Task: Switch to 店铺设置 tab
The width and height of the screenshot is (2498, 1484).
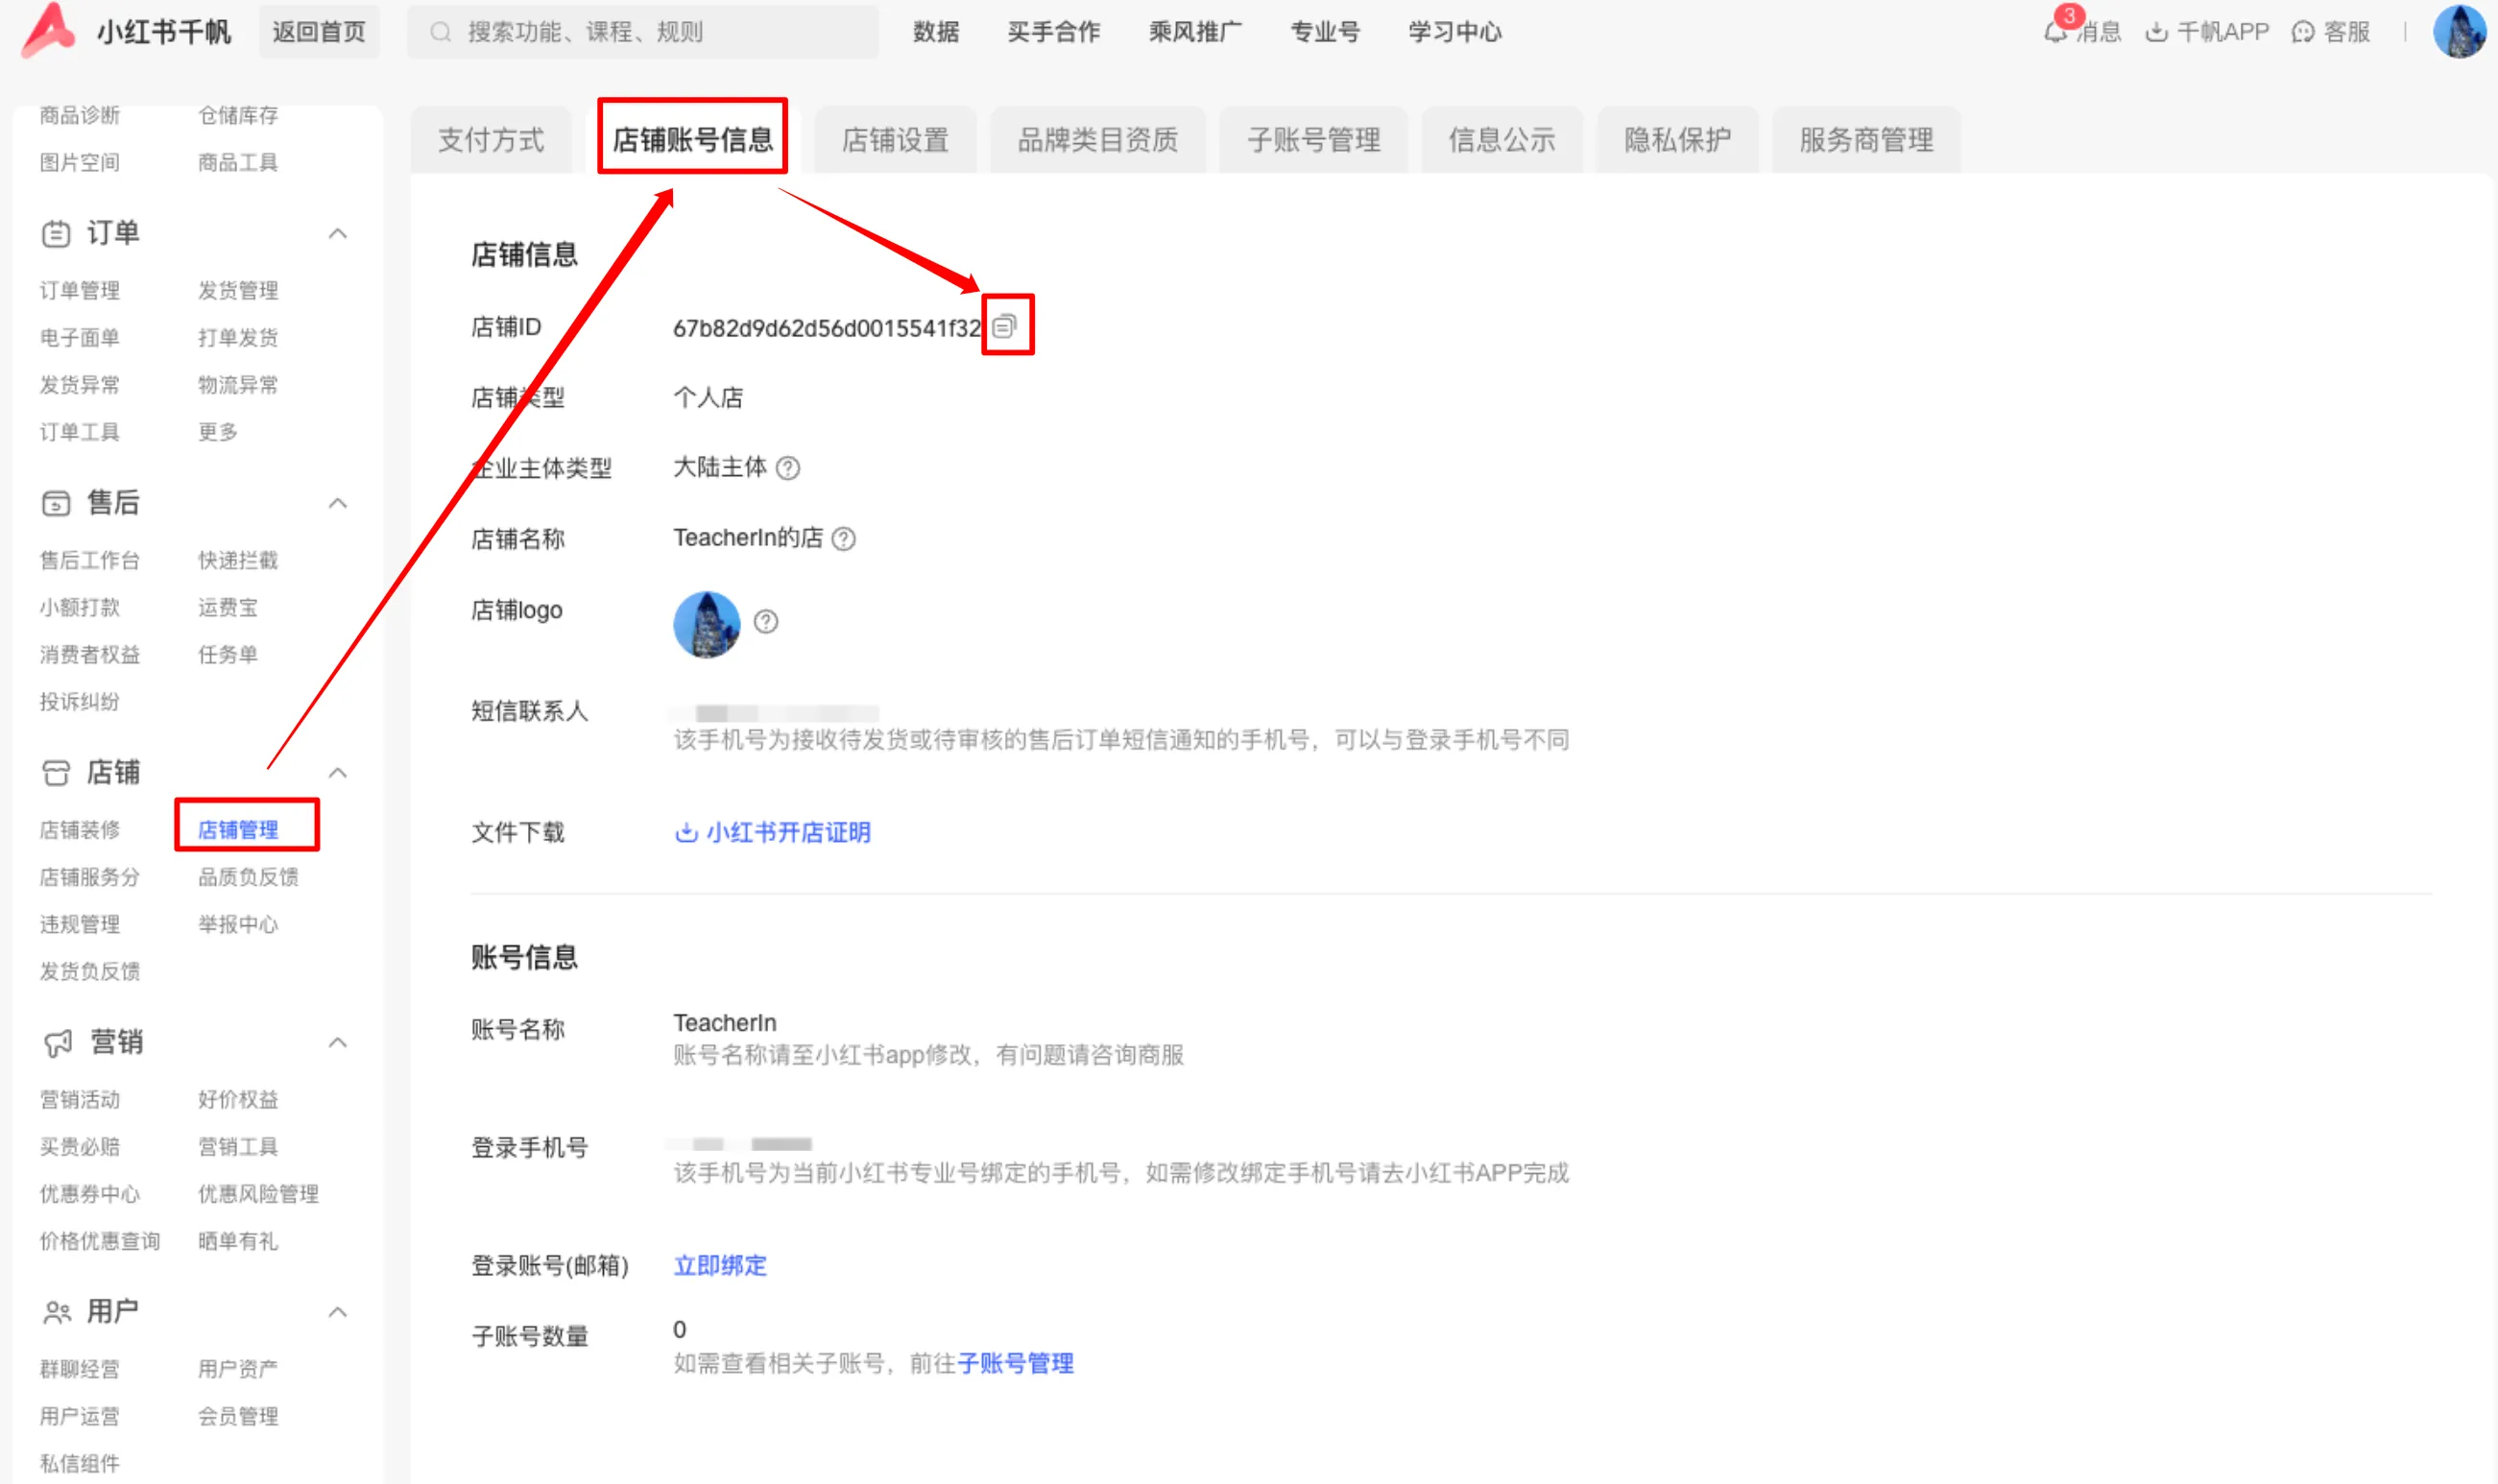Action: (x=895, y=140)
